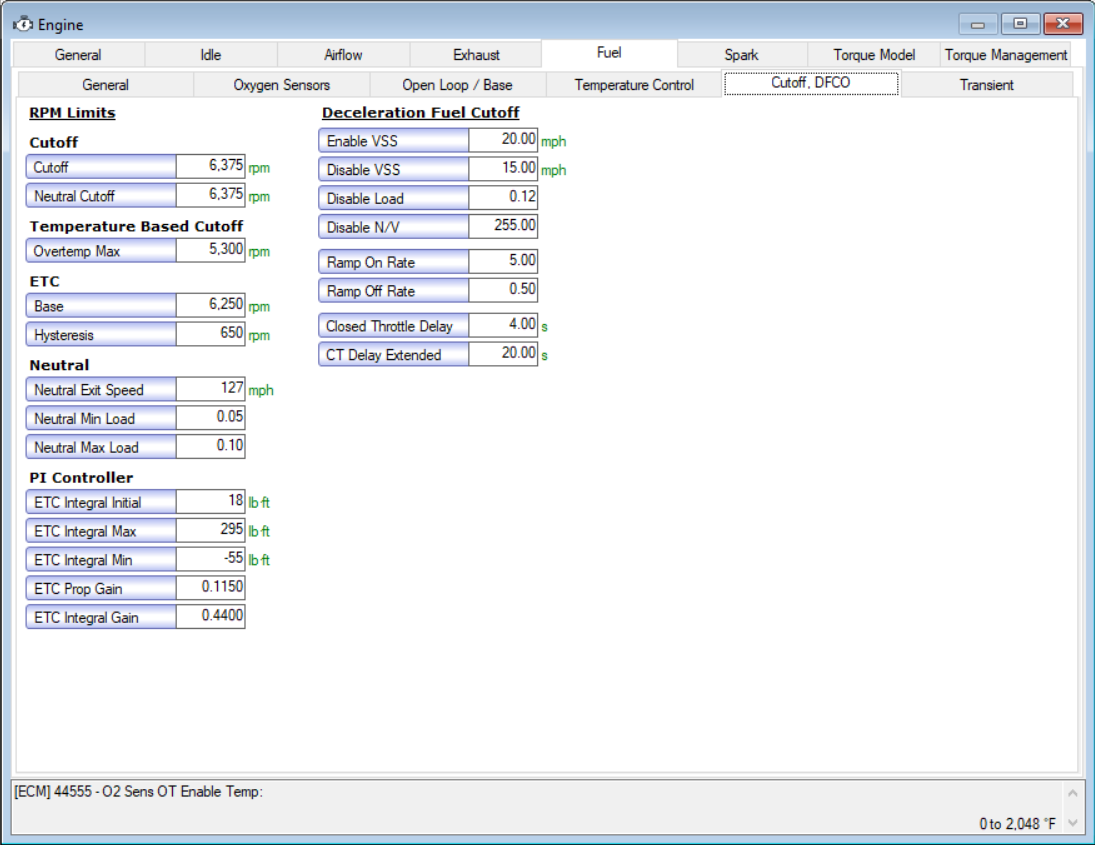Open the Torque Management tab
This screenshot has height=845, width=1095.
1006,55
